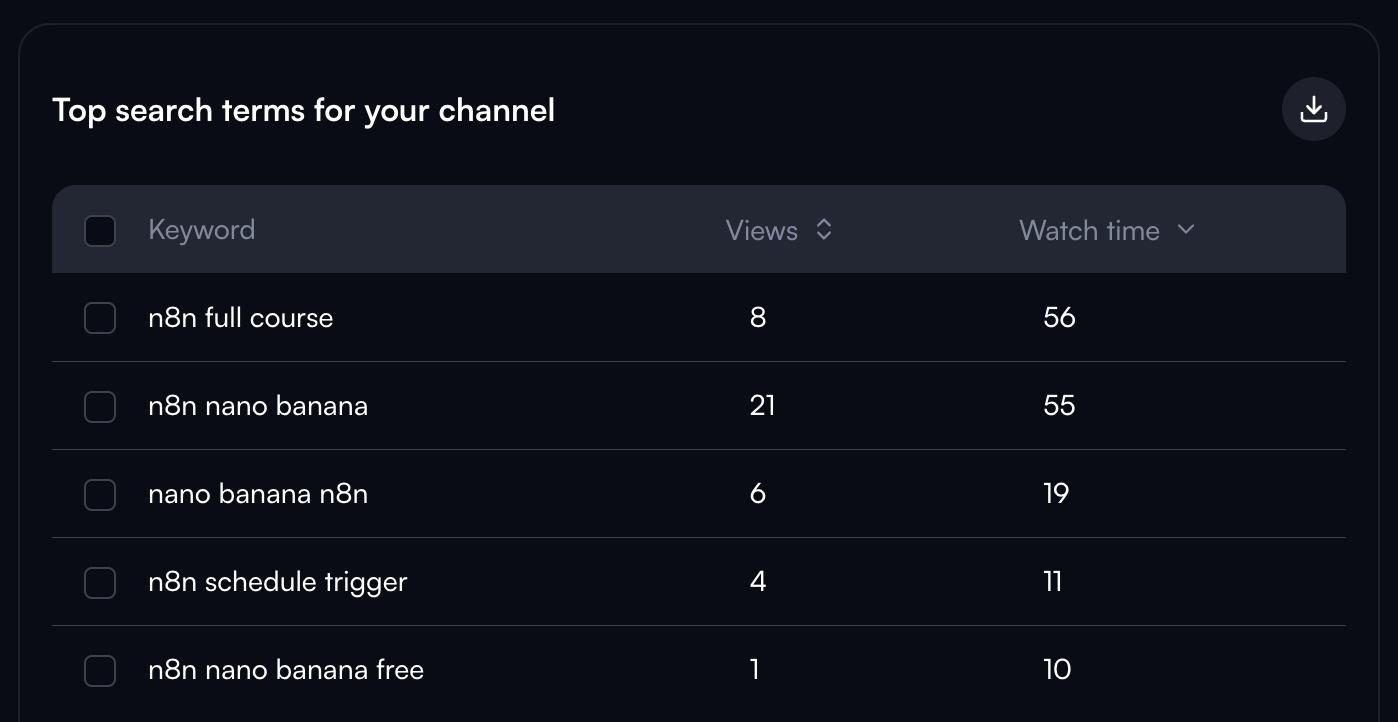Enable the 'n8n nano banana free' checkbox
The image size is (1398, 722).
(100, 670)
